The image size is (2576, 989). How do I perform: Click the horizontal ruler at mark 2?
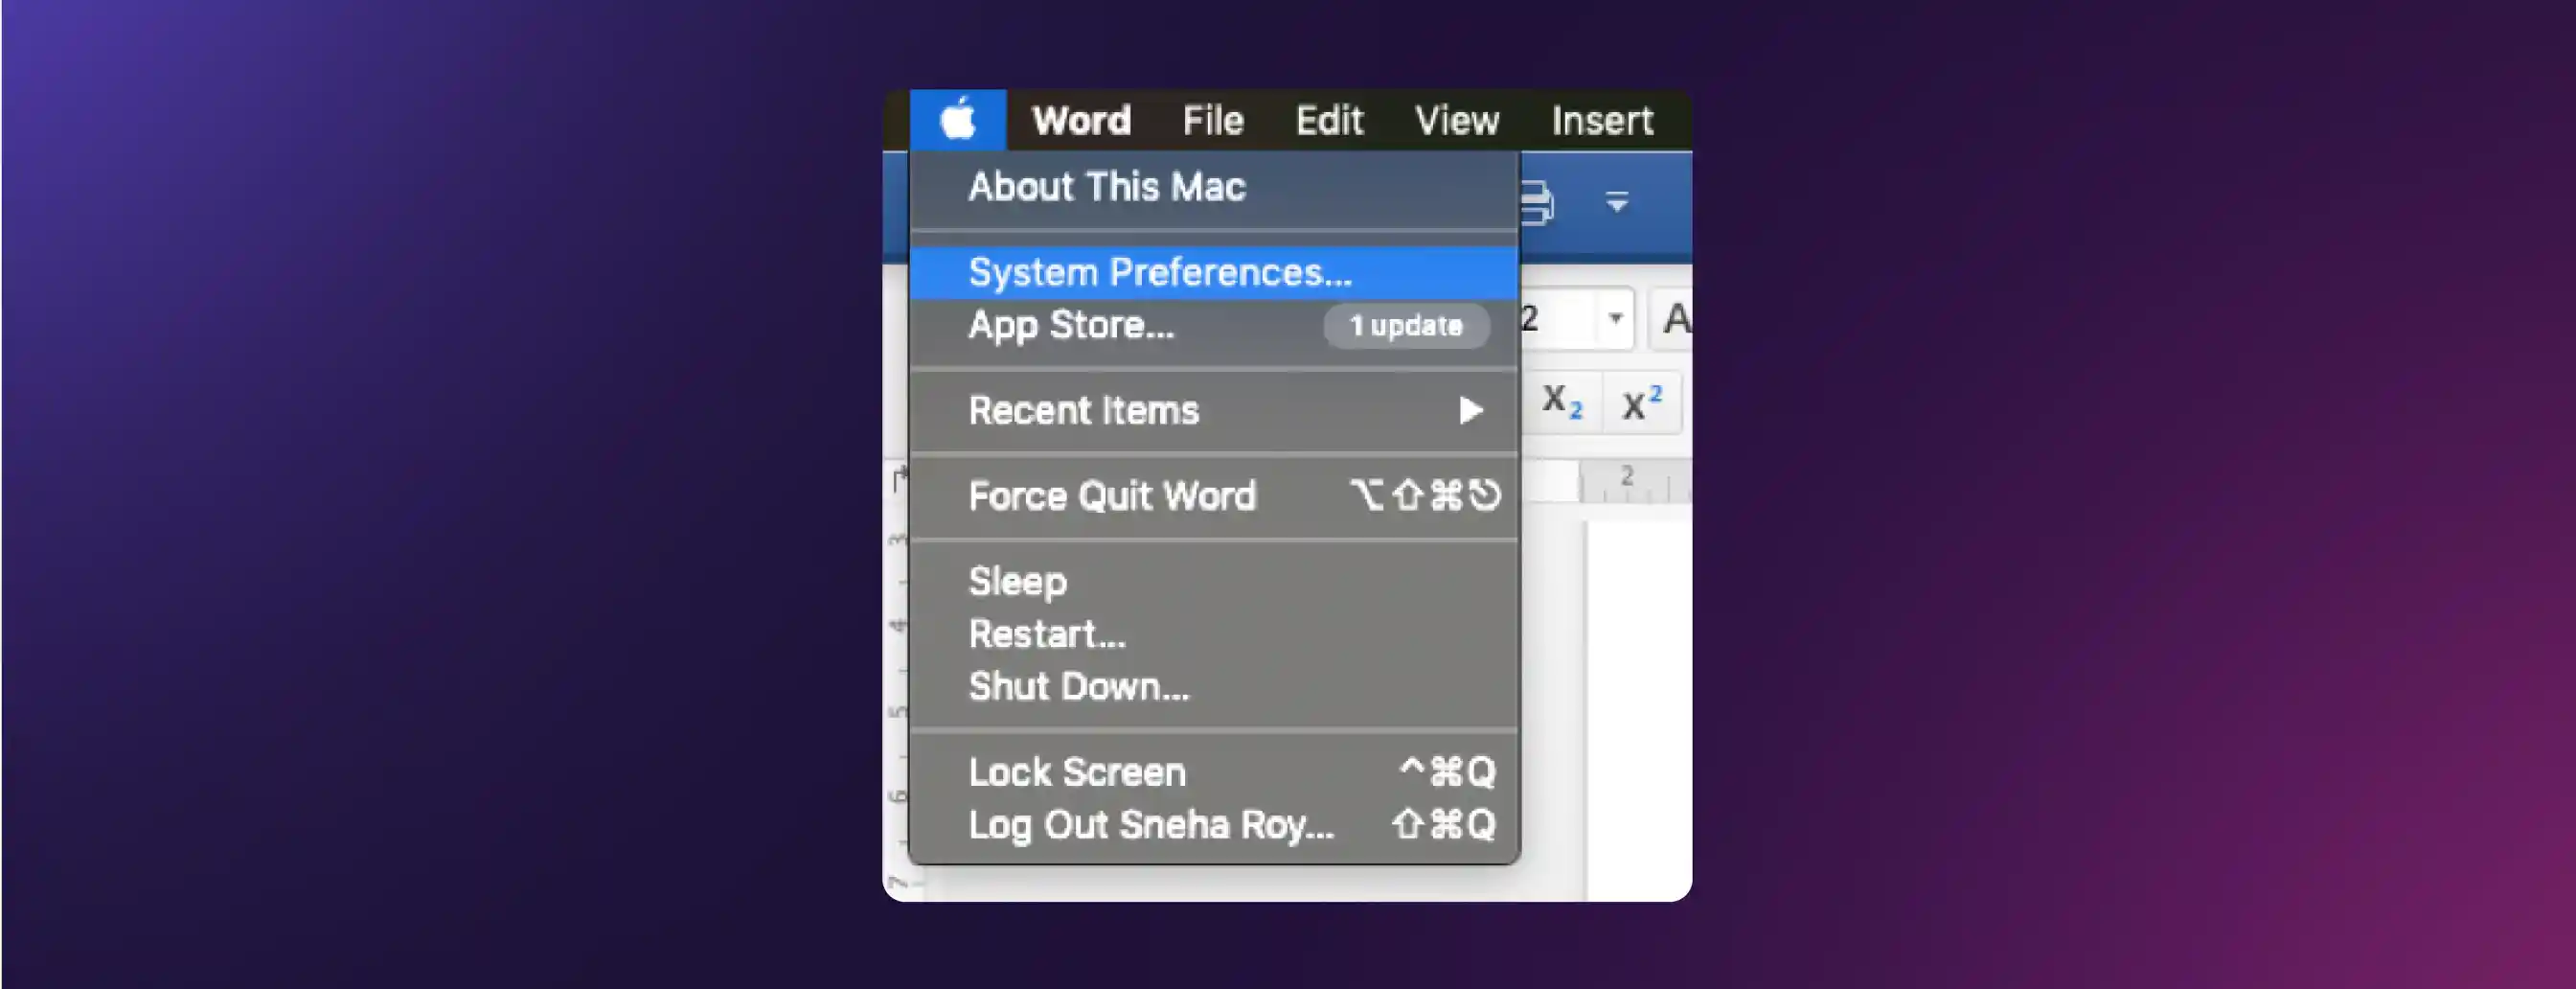pos(1627,477)
